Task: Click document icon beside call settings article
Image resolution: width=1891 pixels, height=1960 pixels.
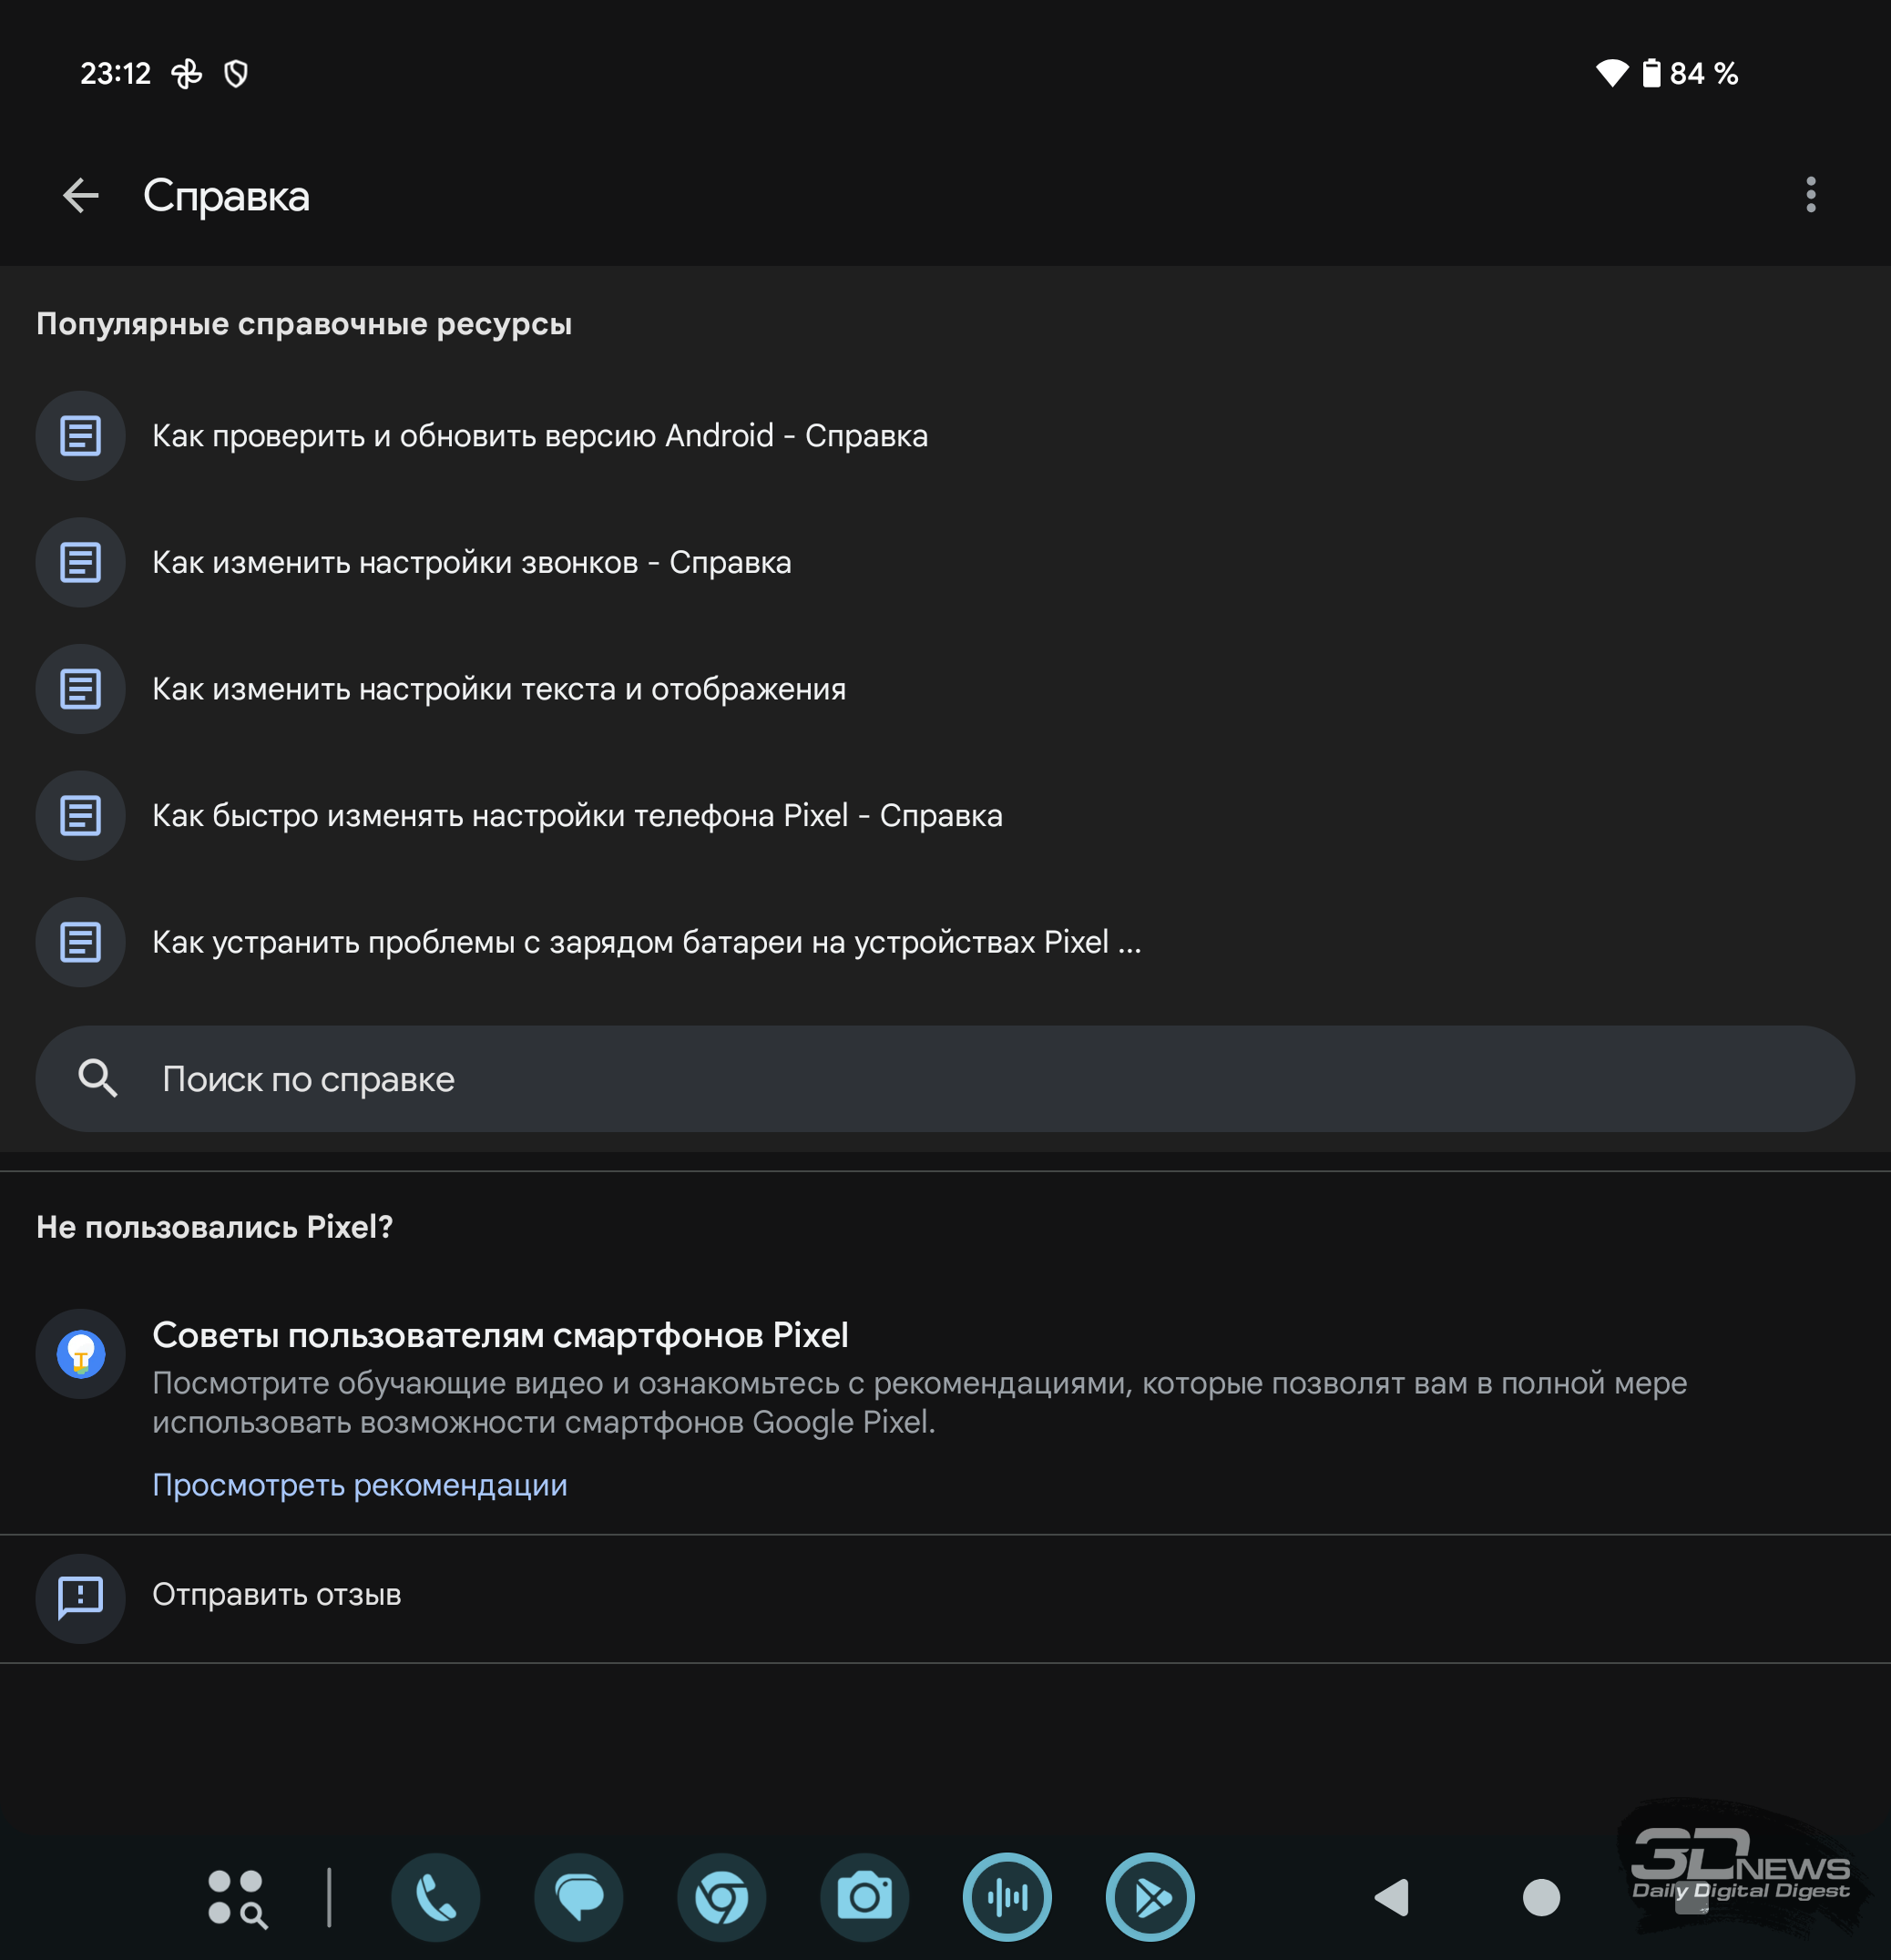Action: point(80,563)
